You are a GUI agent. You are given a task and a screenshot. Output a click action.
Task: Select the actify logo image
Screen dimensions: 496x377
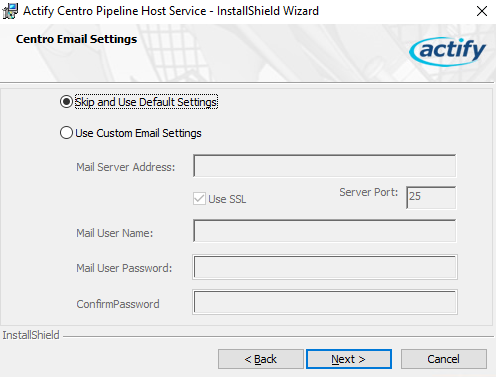click(x=448, y=51)
